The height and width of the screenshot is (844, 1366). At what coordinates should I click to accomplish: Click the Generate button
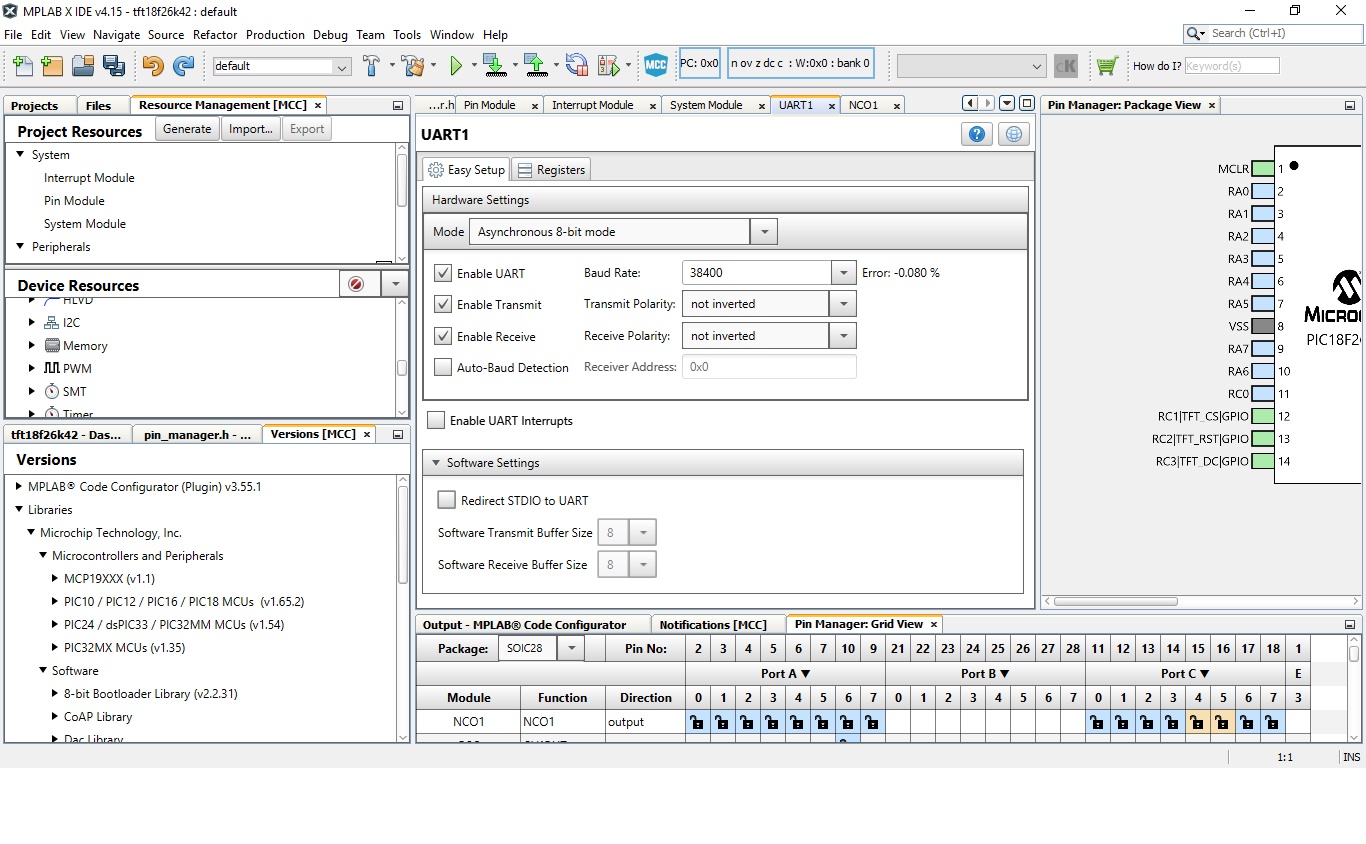[187, 129]
